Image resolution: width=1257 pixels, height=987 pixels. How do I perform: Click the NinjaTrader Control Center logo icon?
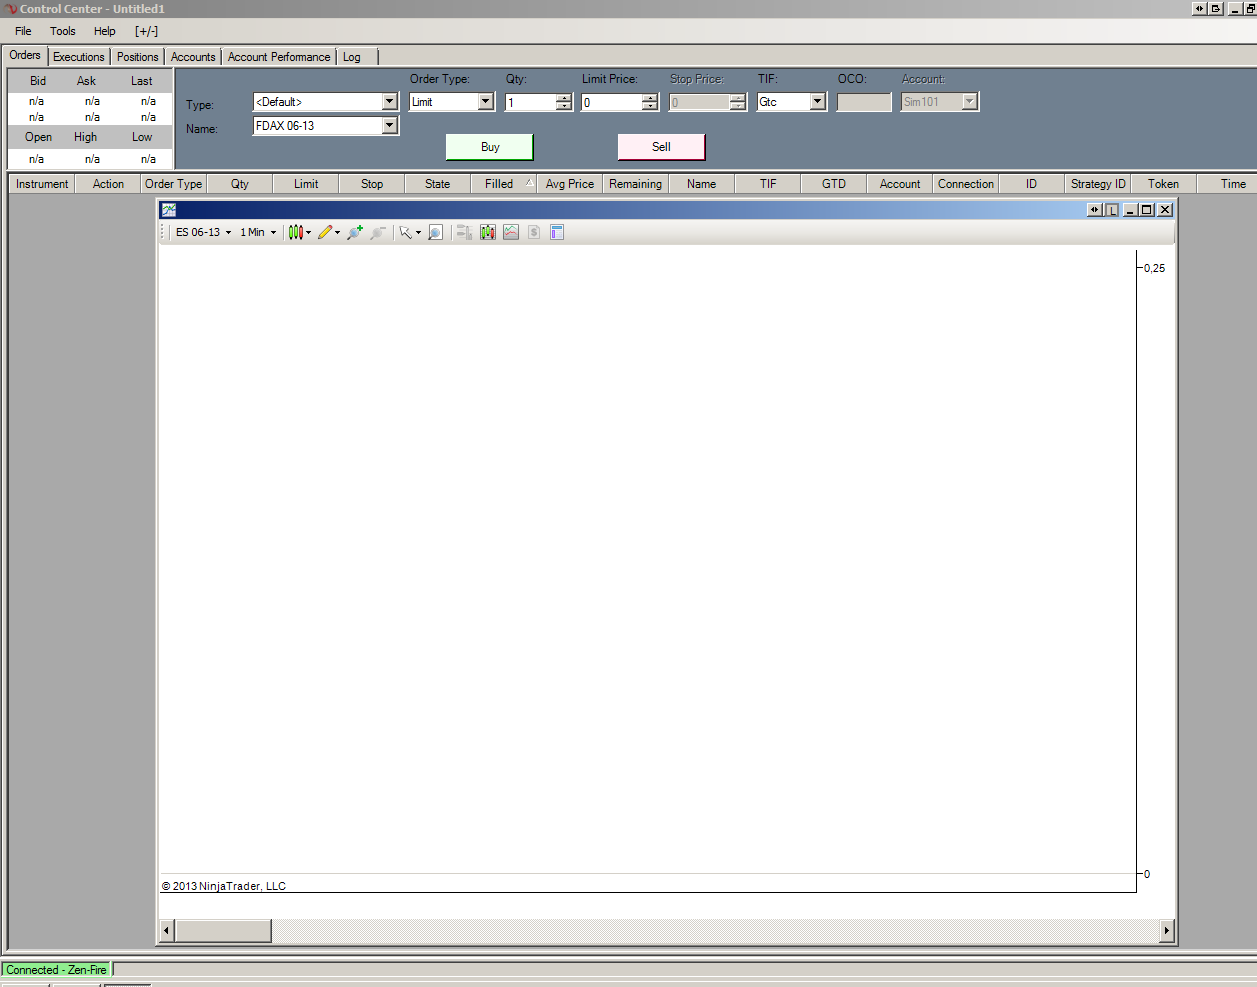click(x=11, y=9)
